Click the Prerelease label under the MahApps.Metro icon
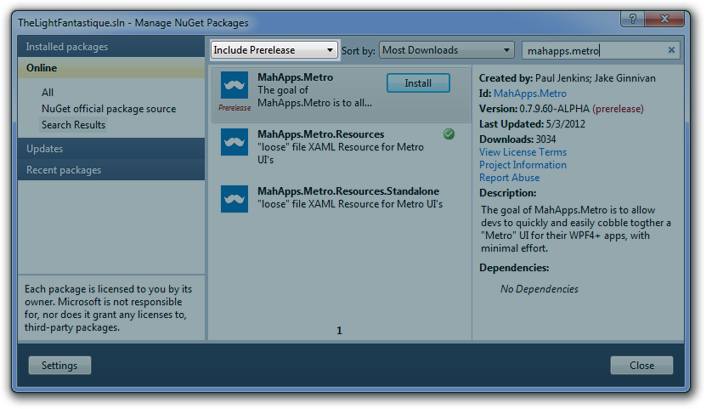The image size is (706, 409). (235, 108)
